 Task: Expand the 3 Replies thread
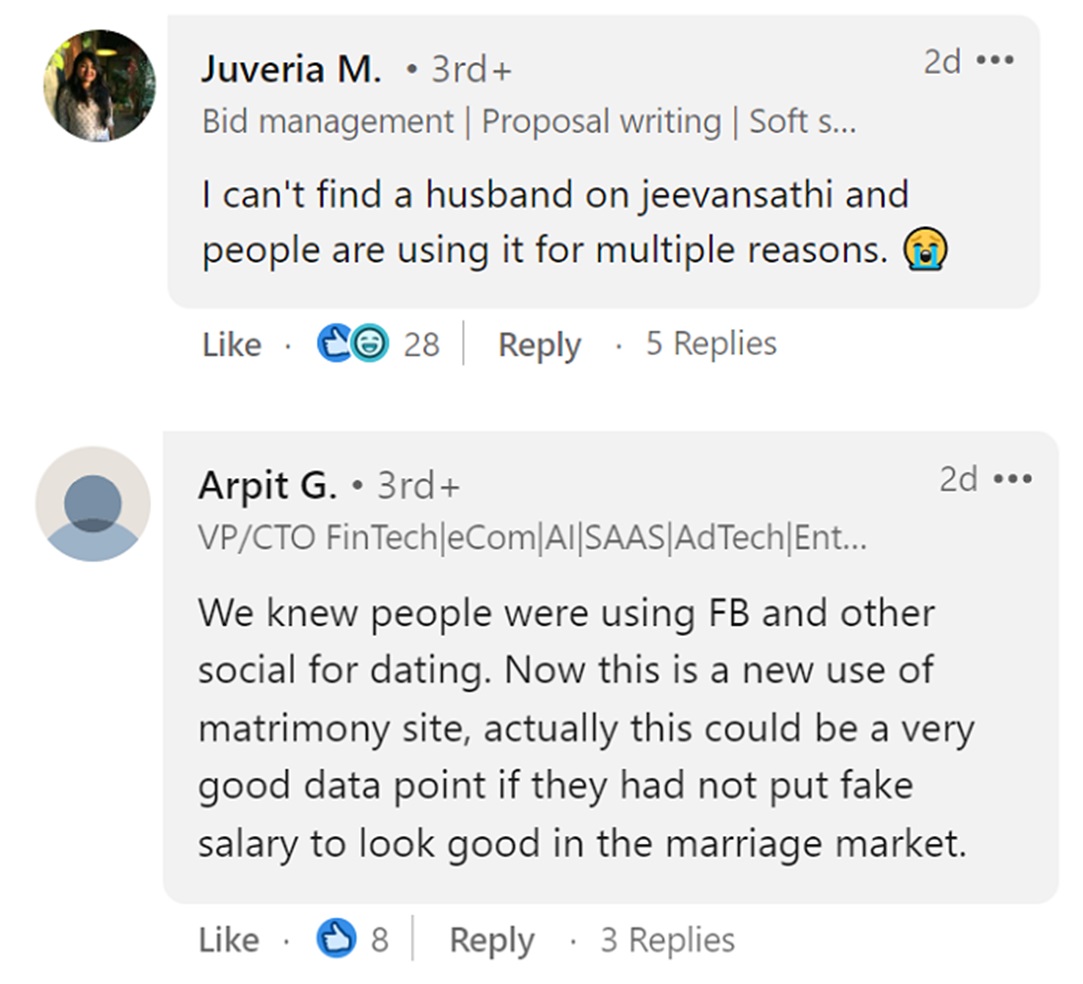(x=667, y=940)
